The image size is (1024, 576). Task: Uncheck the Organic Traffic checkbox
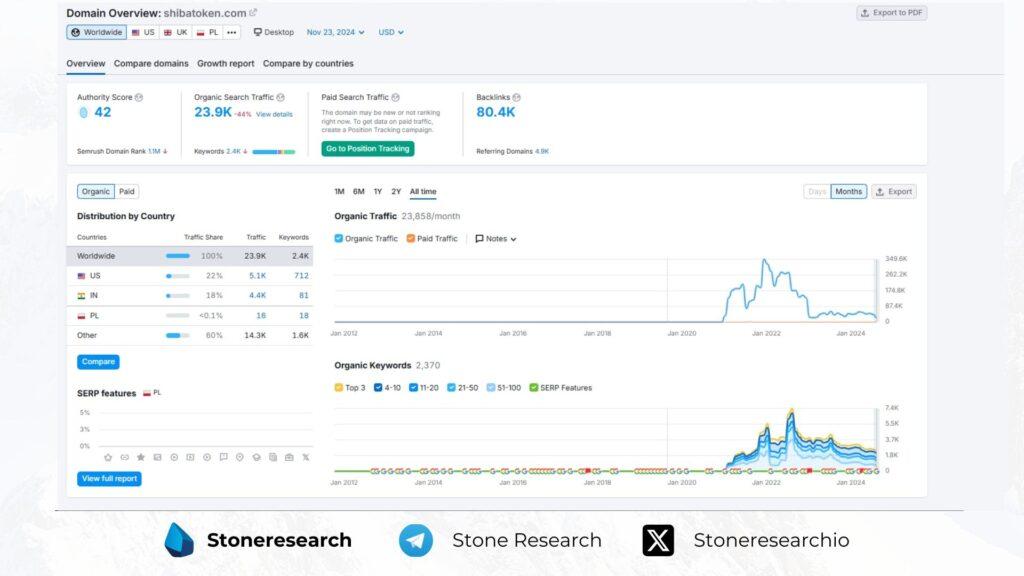(339, 239)
